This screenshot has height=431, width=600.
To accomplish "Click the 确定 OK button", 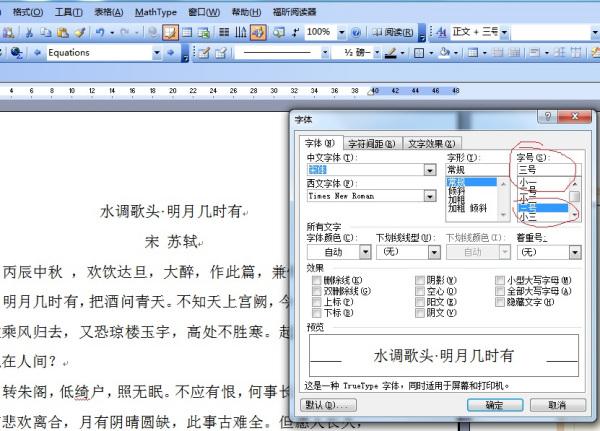I will pyautogui.click(x=494, y=405).
